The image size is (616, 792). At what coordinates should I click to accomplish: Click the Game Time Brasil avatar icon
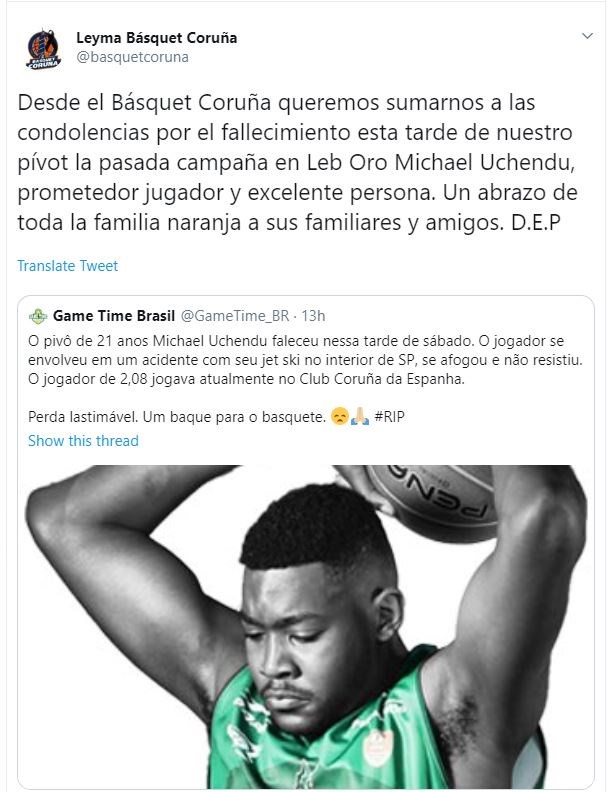click(x=38, y=316)
